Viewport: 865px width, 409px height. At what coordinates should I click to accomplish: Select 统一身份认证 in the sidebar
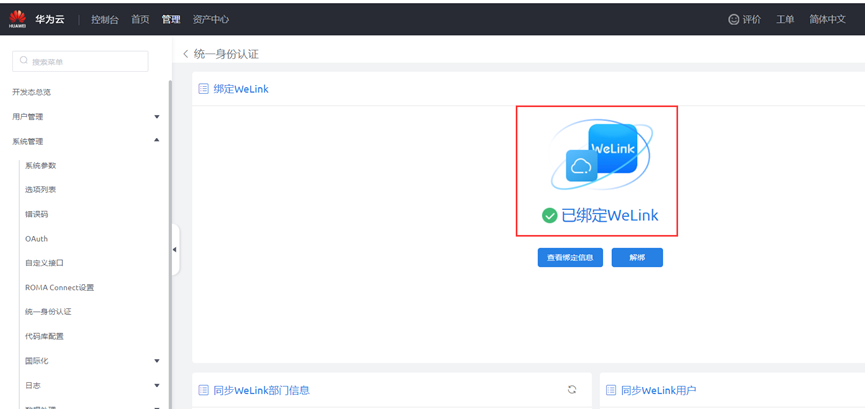pyautogui.click(x=48, y=312)
